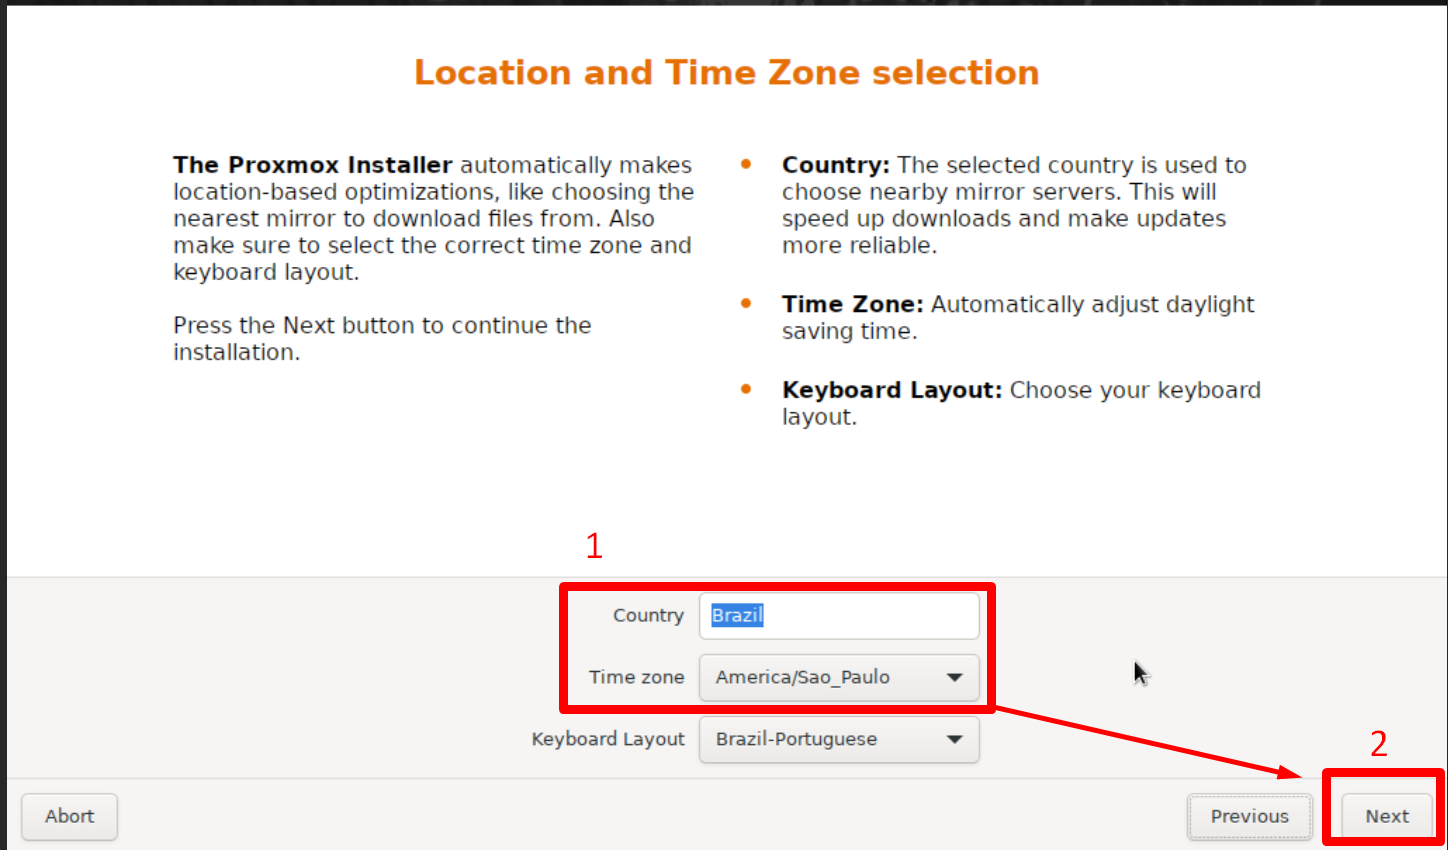
Task: Click the Location and Time Zone selection heading
Action: tap(727, 73)
